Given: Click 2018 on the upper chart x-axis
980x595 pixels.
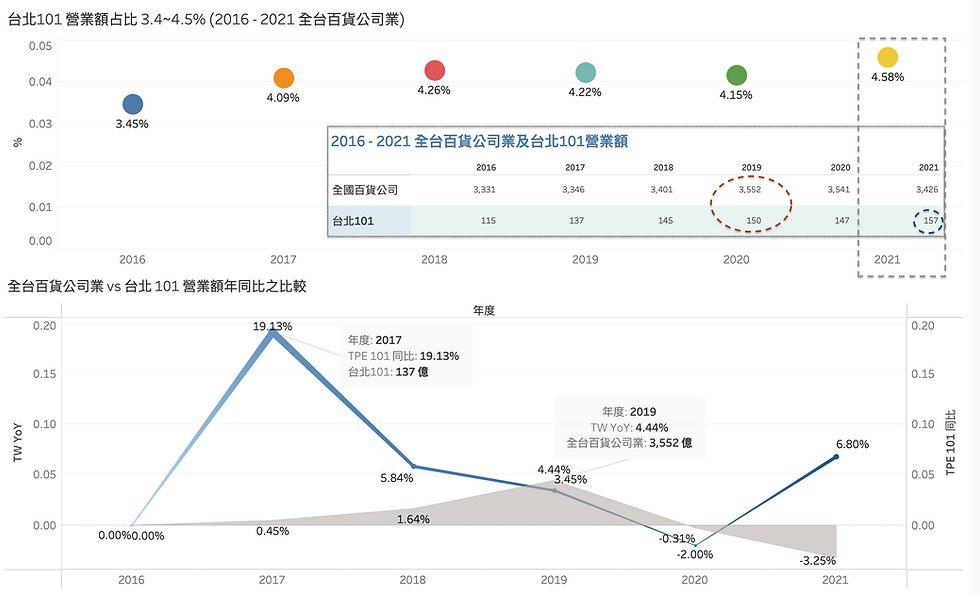Looking at the screenshot, I should point(434,259).
